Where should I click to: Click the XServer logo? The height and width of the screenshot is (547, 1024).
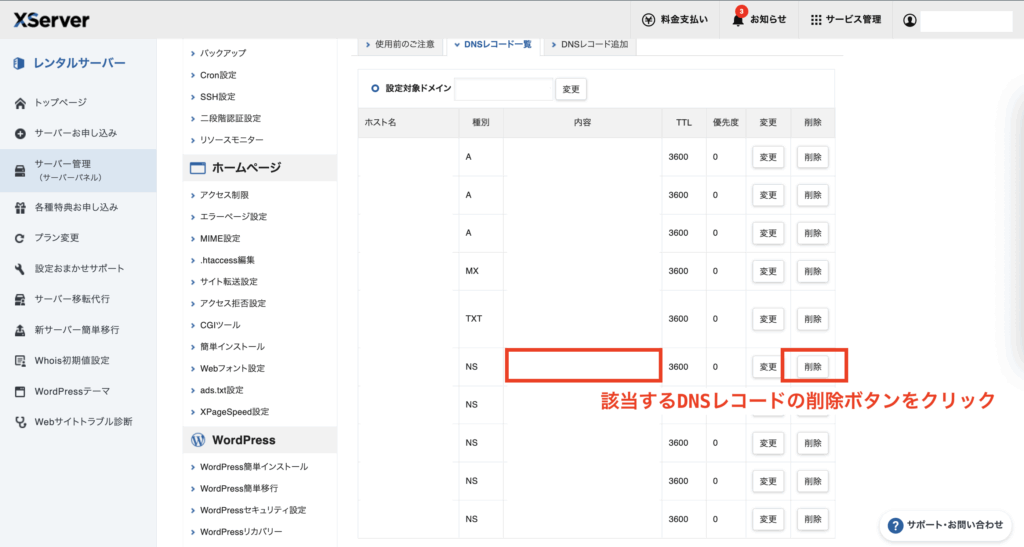point(52,20)
